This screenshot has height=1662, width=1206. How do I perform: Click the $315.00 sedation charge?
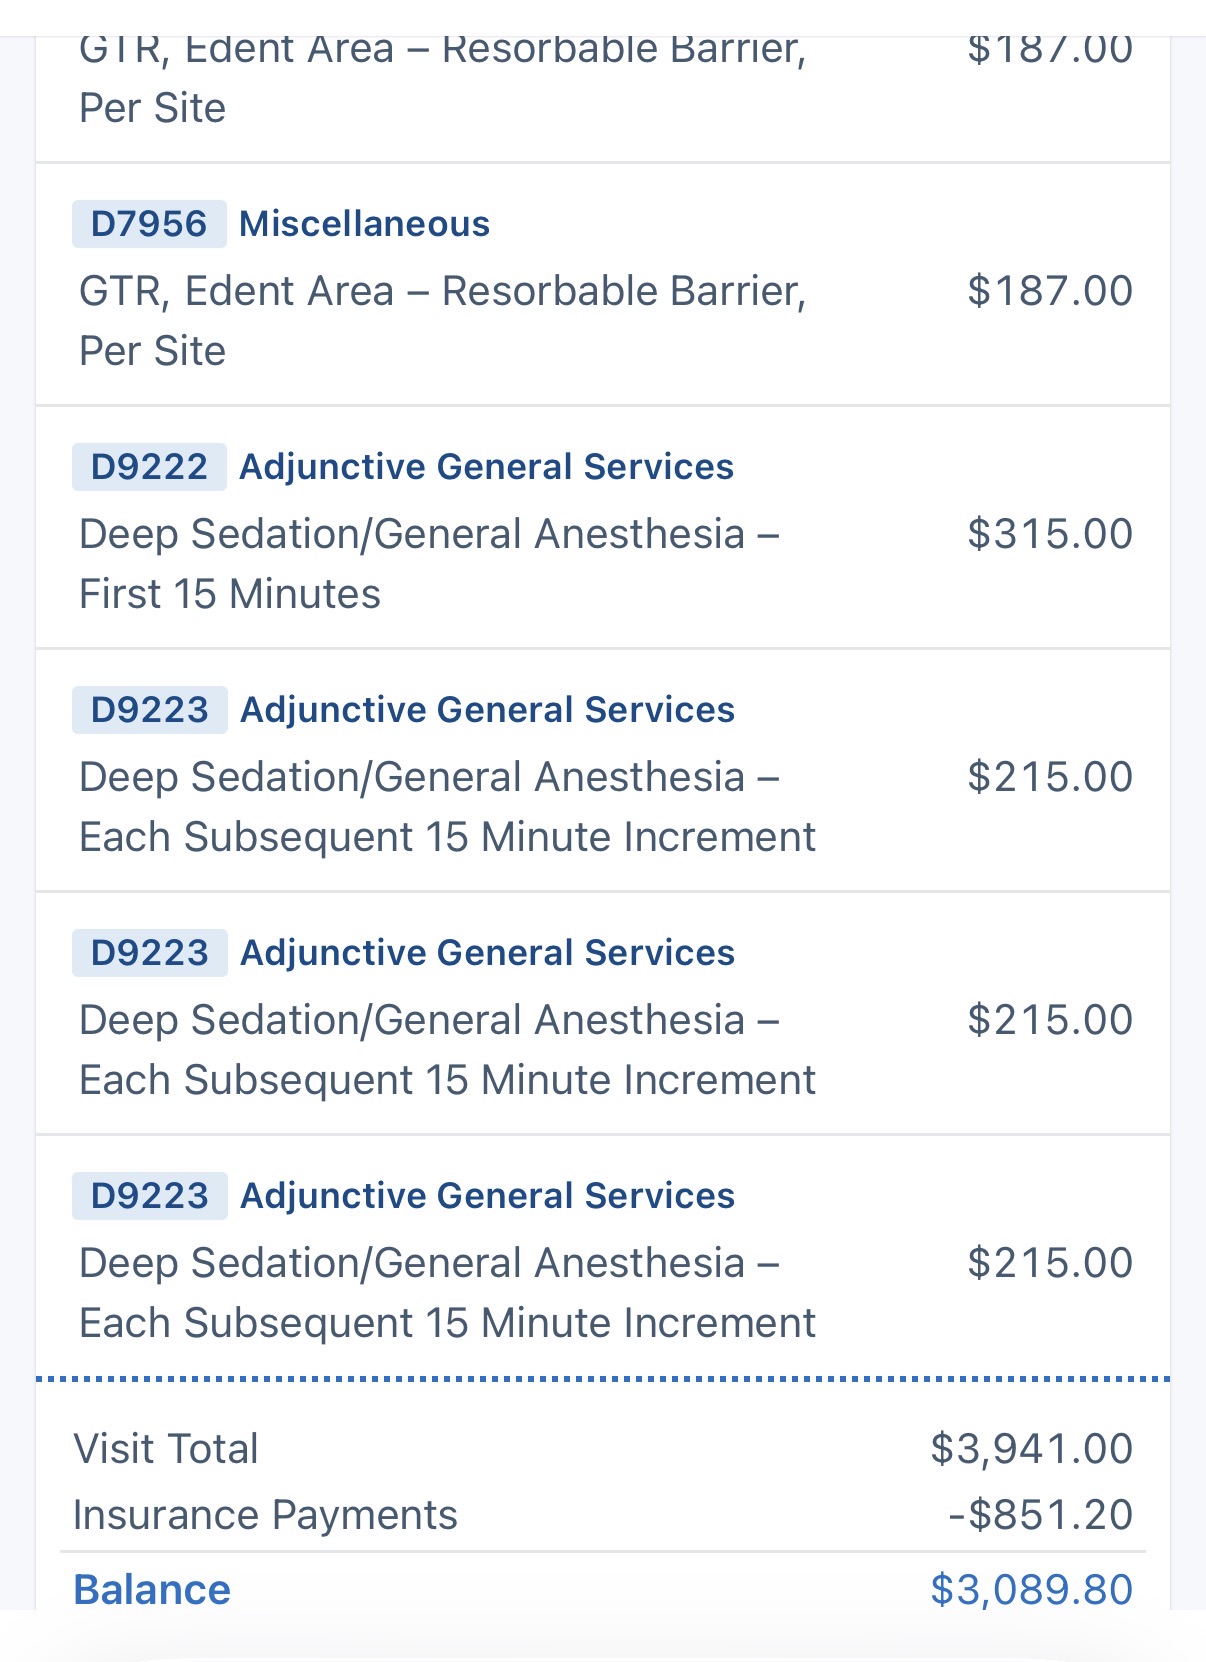point(1049,534)
